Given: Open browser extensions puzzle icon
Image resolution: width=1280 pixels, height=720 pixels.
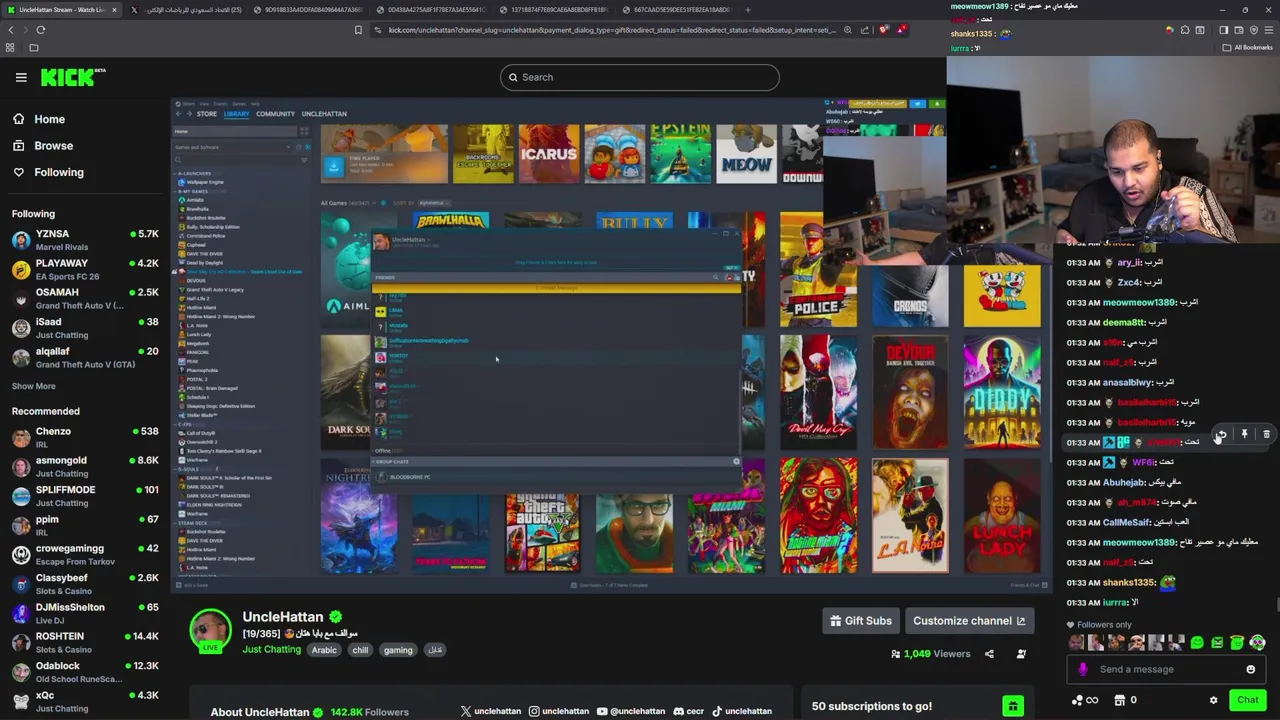Looking at the screenshot, I should coord(1185,30).
